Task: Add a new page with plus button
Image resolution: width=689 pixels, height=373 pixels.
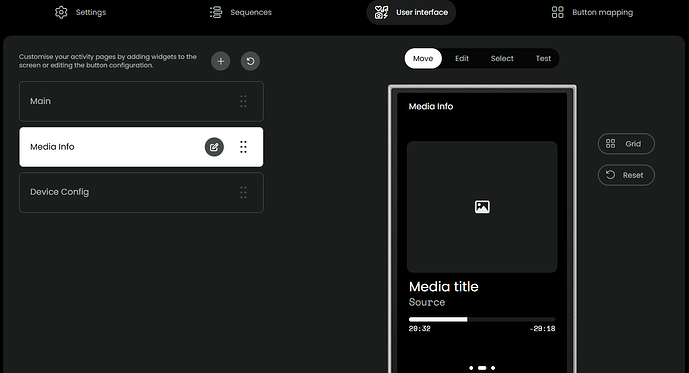Action: (221, 61)
